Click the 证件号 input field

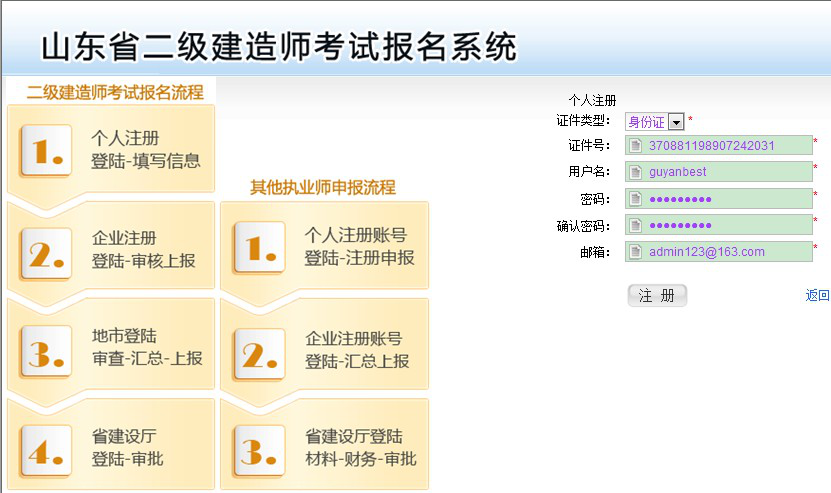[x=719, y=145]
